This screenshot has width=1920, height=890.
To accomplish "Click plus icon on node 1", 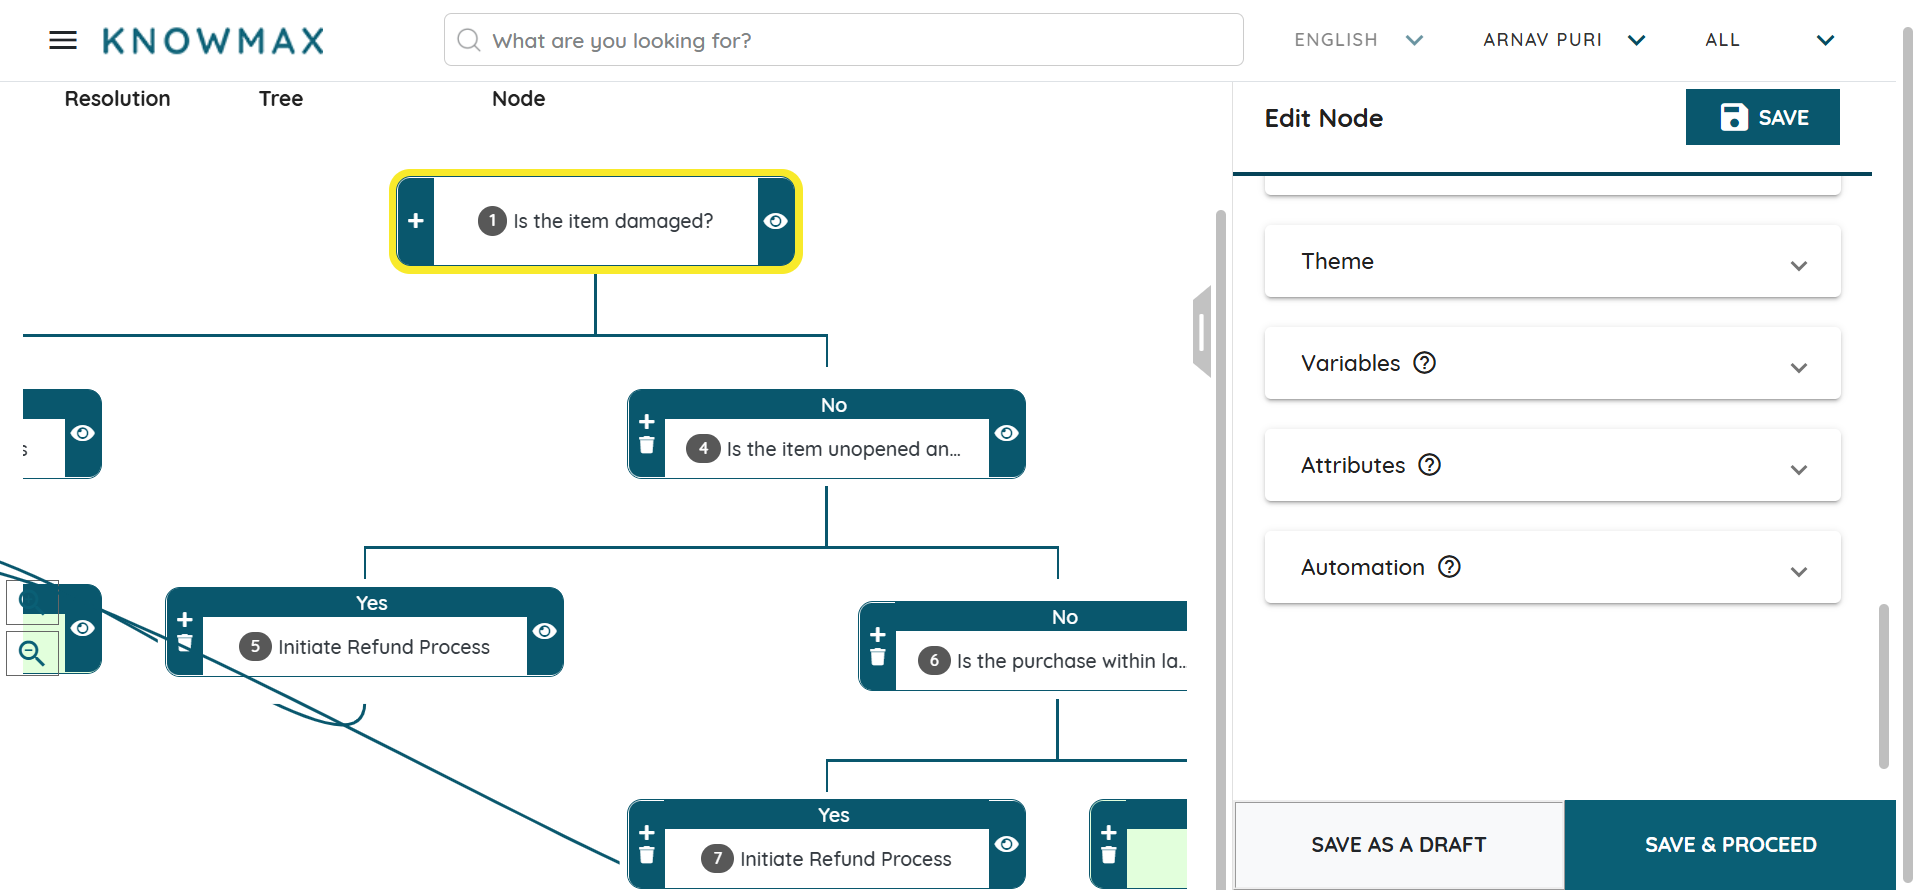I will click(416, 221).
